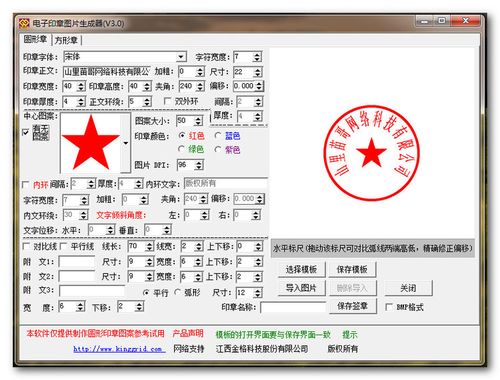Click the red circular seal preview image
Screen dimensions: 500x380
(371, 153)
